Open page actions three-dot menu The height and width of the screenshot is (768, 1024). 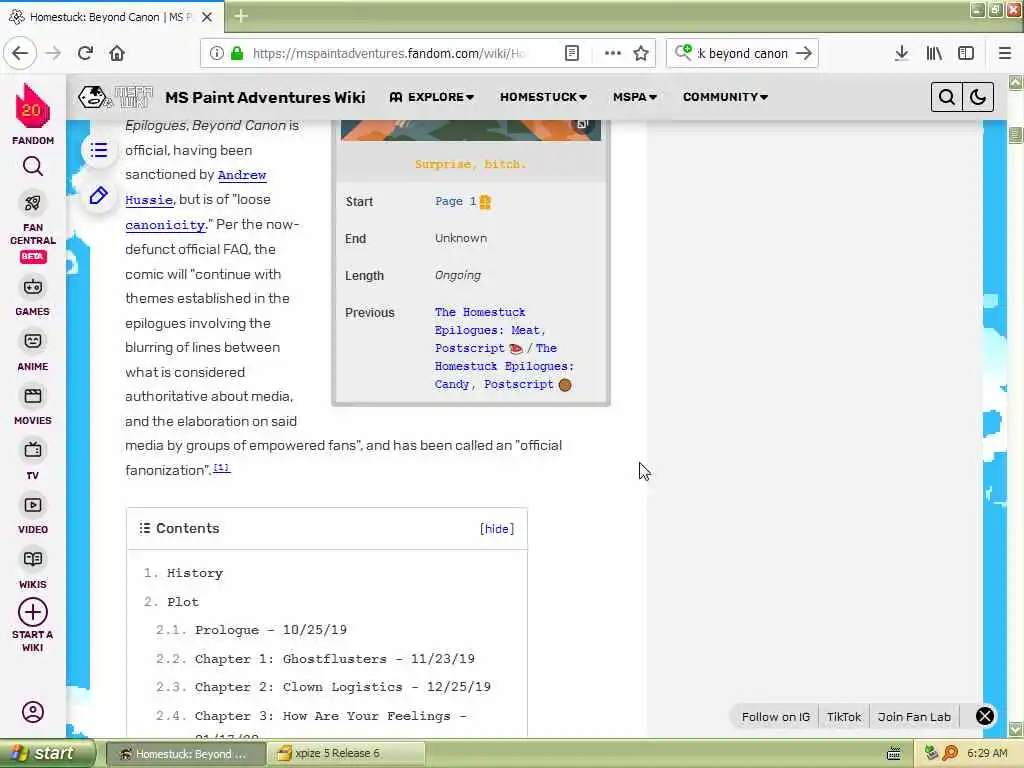coord(613,53)
